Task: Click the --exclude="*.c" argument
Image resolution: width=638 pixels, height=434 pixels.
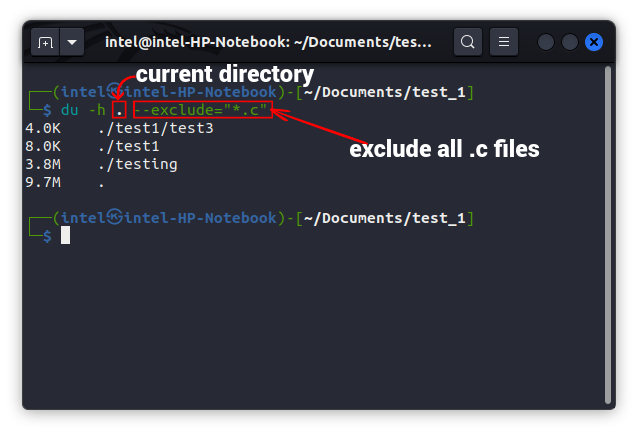Action: 200,110
